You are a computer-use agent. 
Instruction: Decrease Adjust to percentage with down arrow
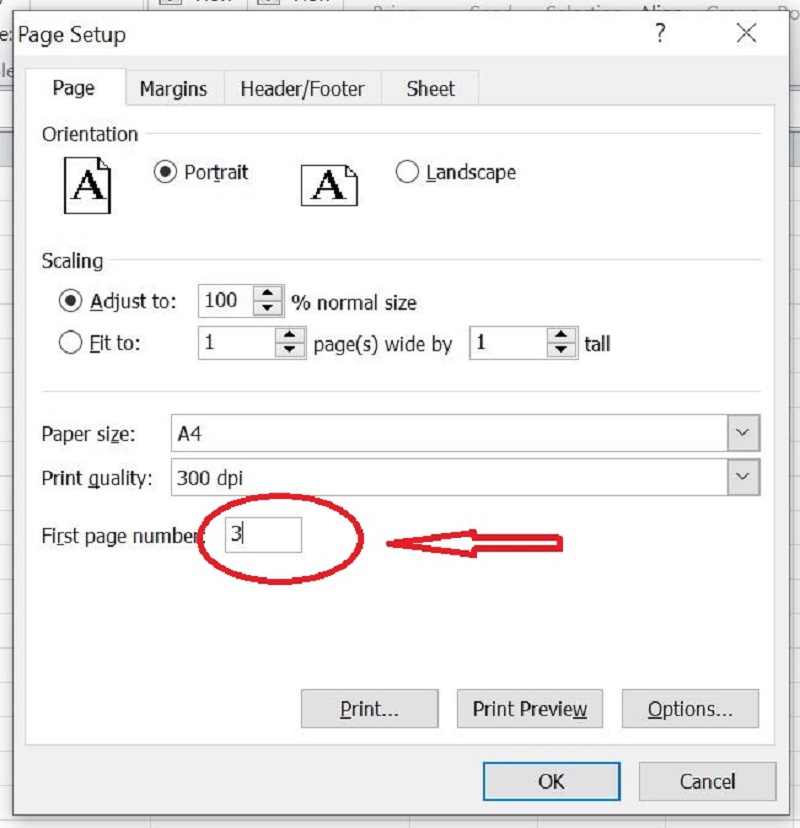268,308
